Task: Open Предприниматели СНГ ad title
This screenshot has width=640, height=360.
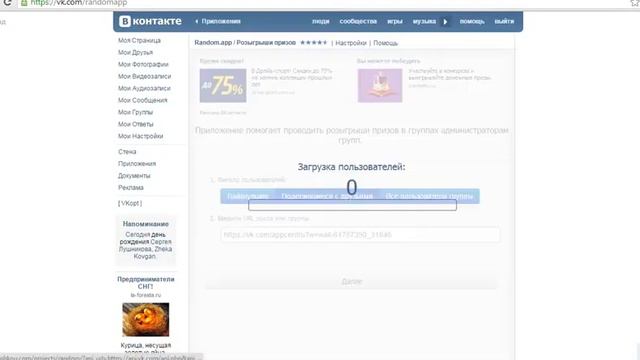Action: pos(146,283)
